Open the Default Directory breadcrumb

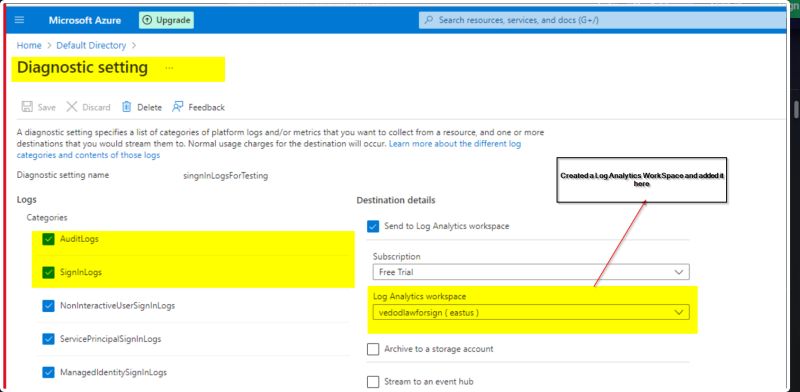[91, 45]
